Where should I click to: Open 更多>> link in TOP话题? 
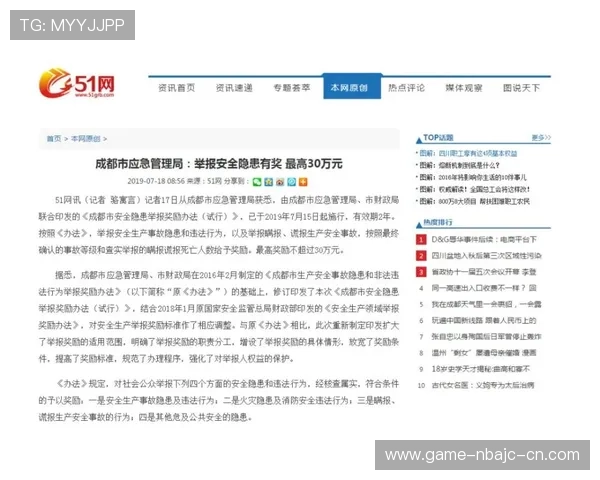point(541,137)
